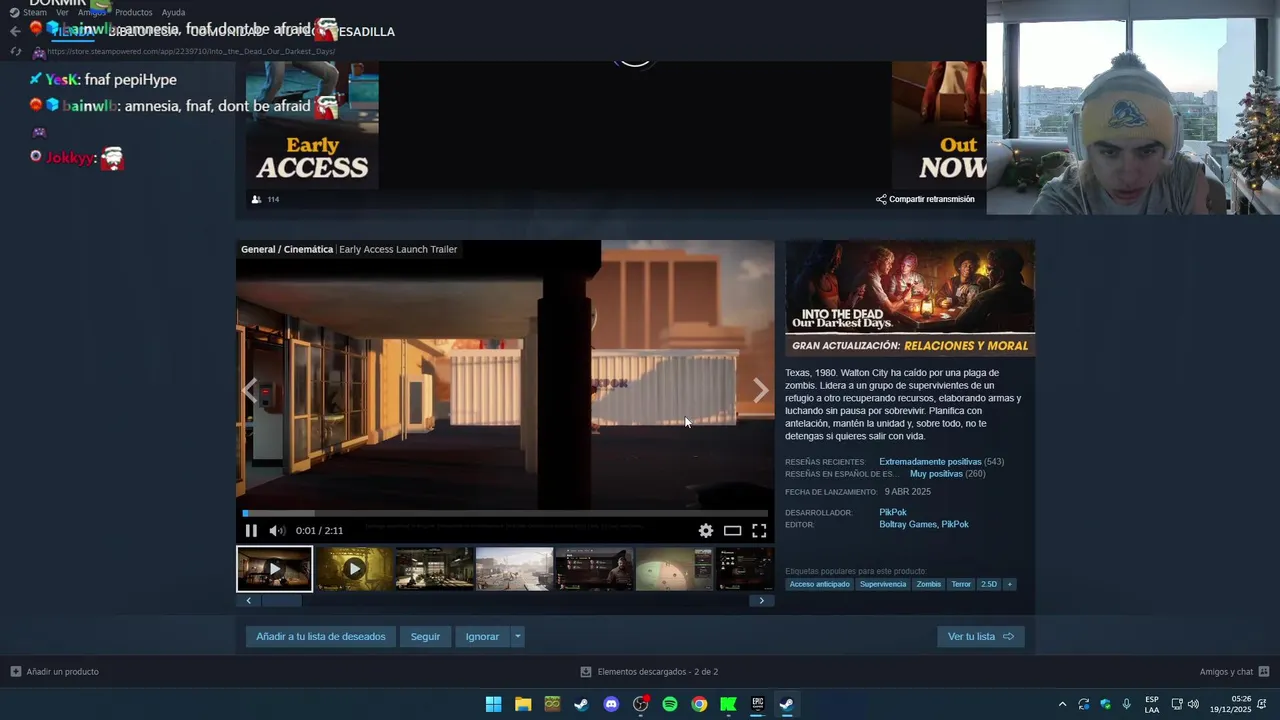Reload the store page with refresh icon

15,51
